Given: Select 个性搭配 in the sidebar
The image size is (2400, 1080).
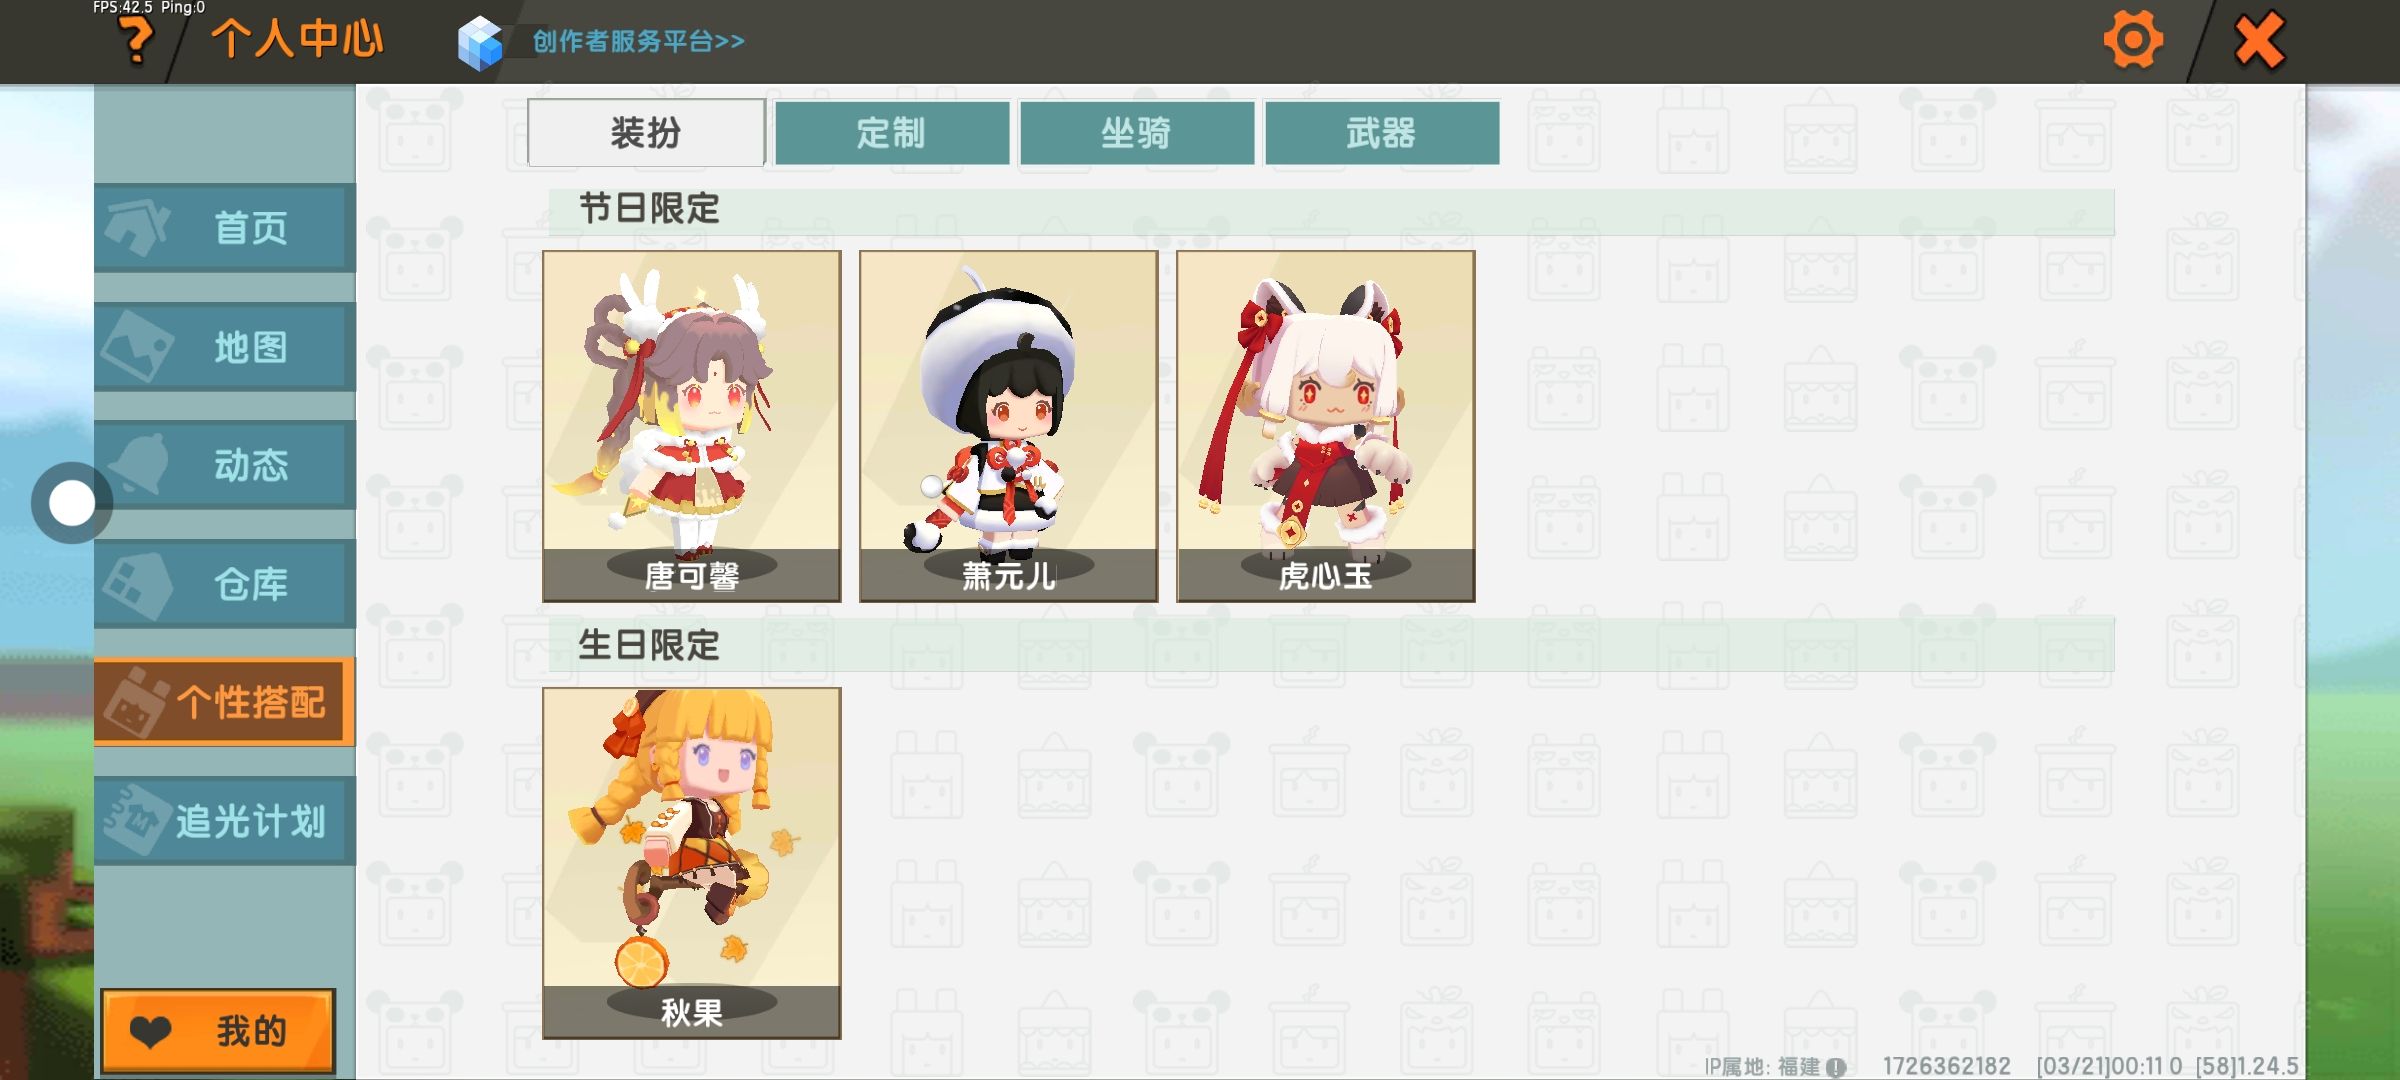Looking at the screenshot, I should pos(225,702).
